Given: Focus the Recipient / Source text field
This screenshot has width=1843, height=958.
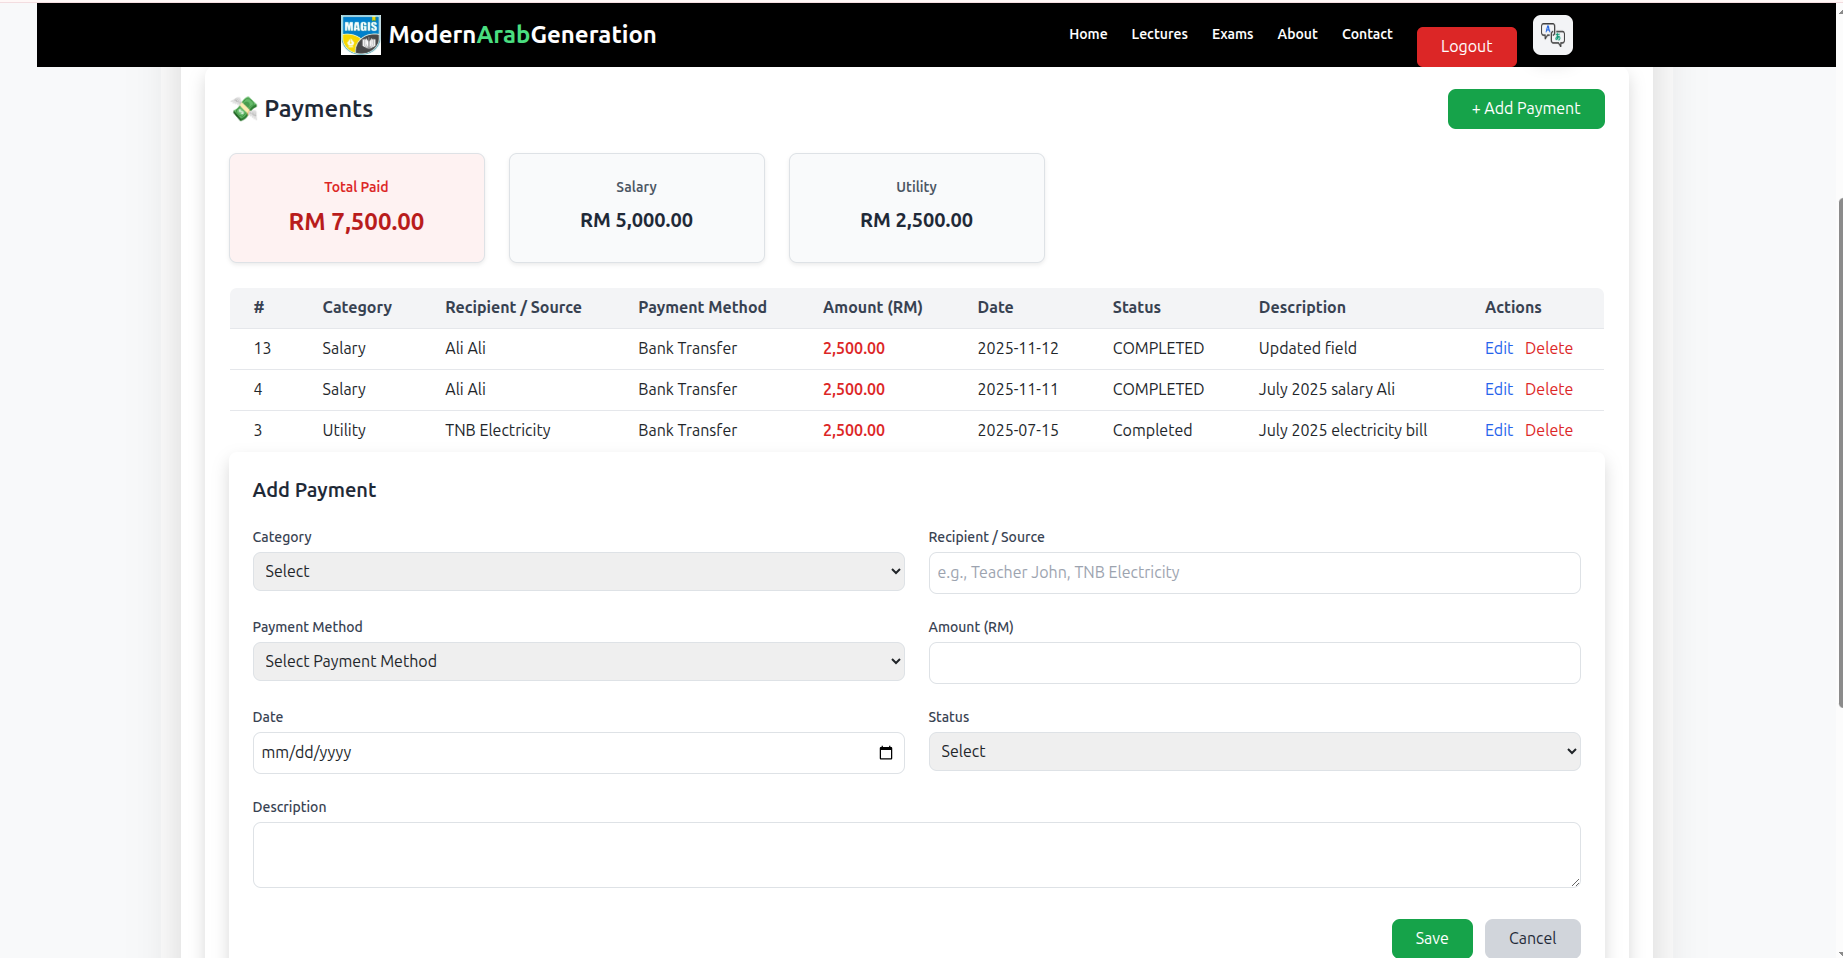Looking at the screenshot, I should click(x=1253, y=573).
